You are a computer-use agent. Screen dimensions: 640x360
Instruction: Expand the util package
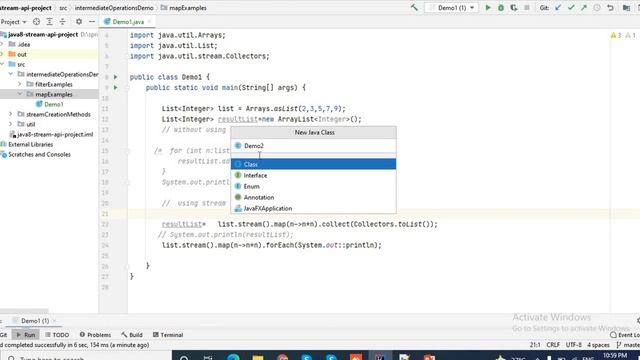pos(11,124)
